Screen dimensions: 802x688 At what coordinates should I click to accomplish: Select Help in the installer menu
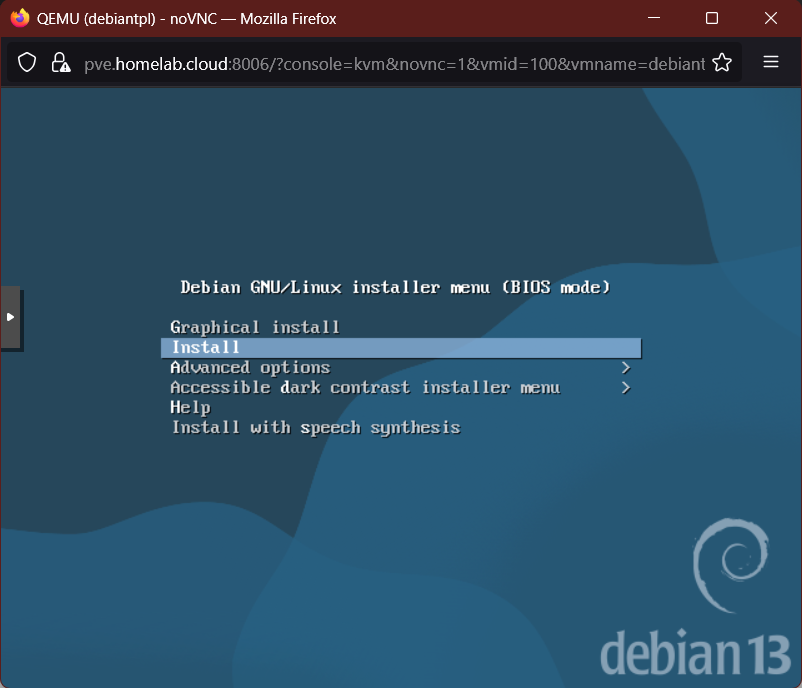pyautogui.click(x=190, y=407)
